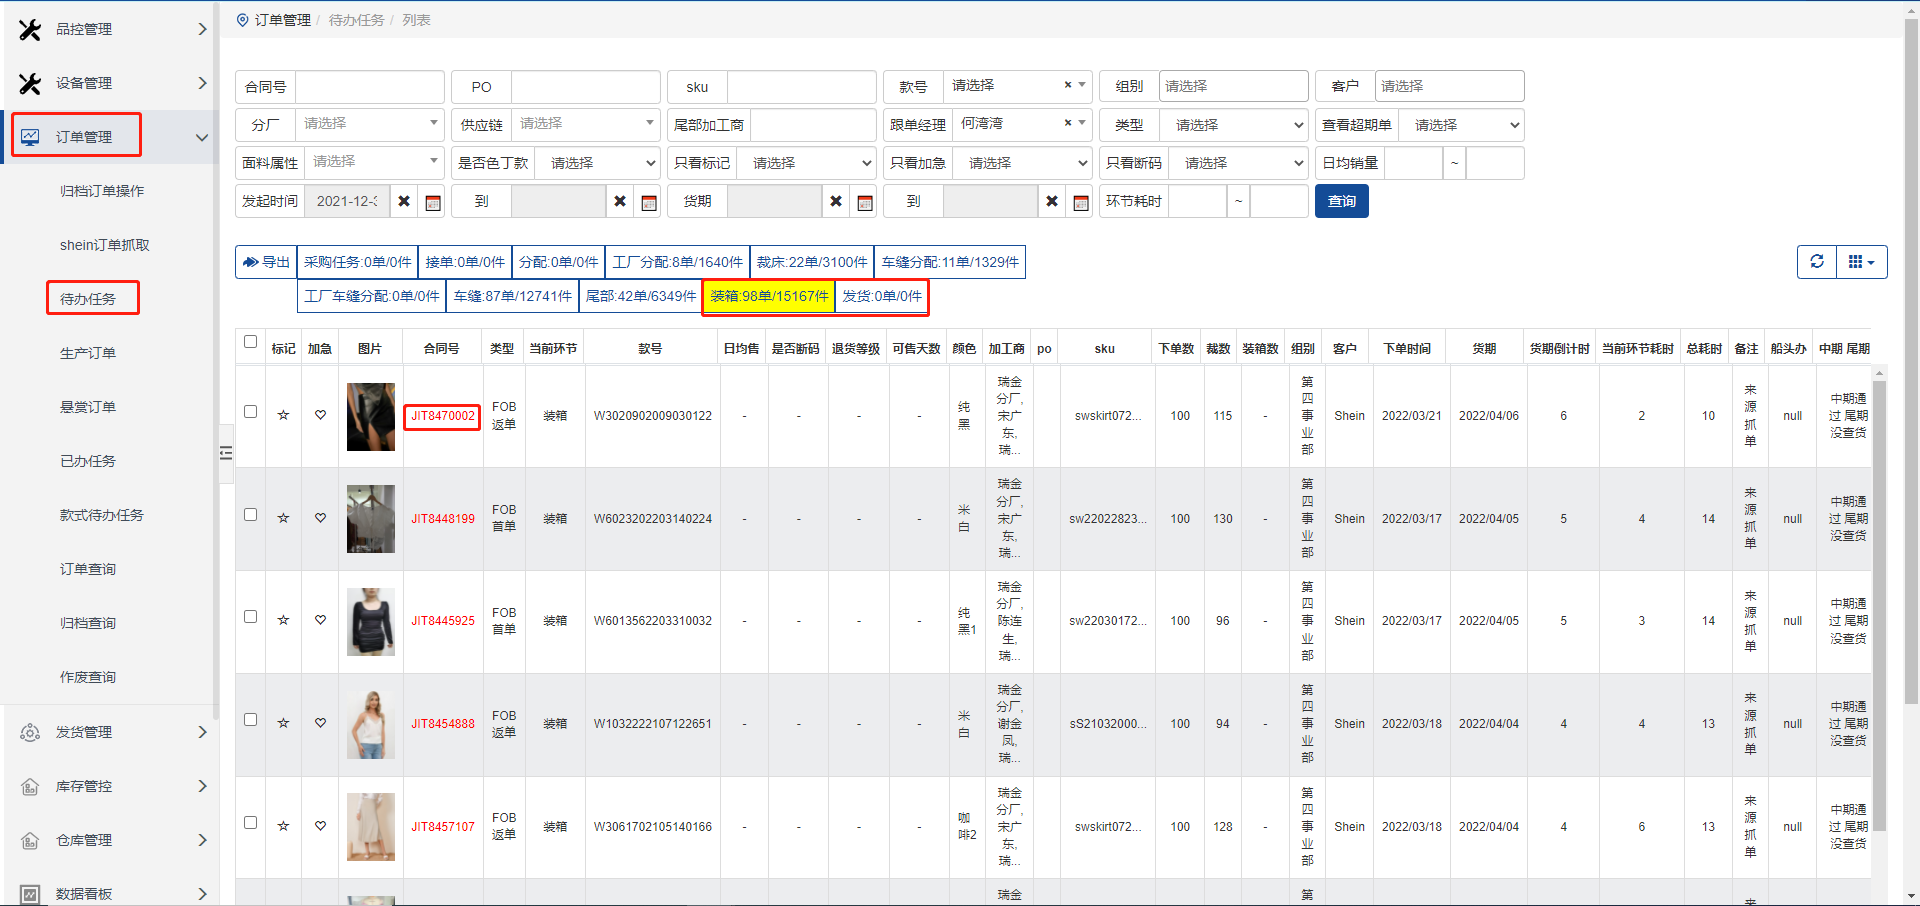The image size is (1920, 906).
Task: Click the 合同号 input field
Action: point(369,87)
